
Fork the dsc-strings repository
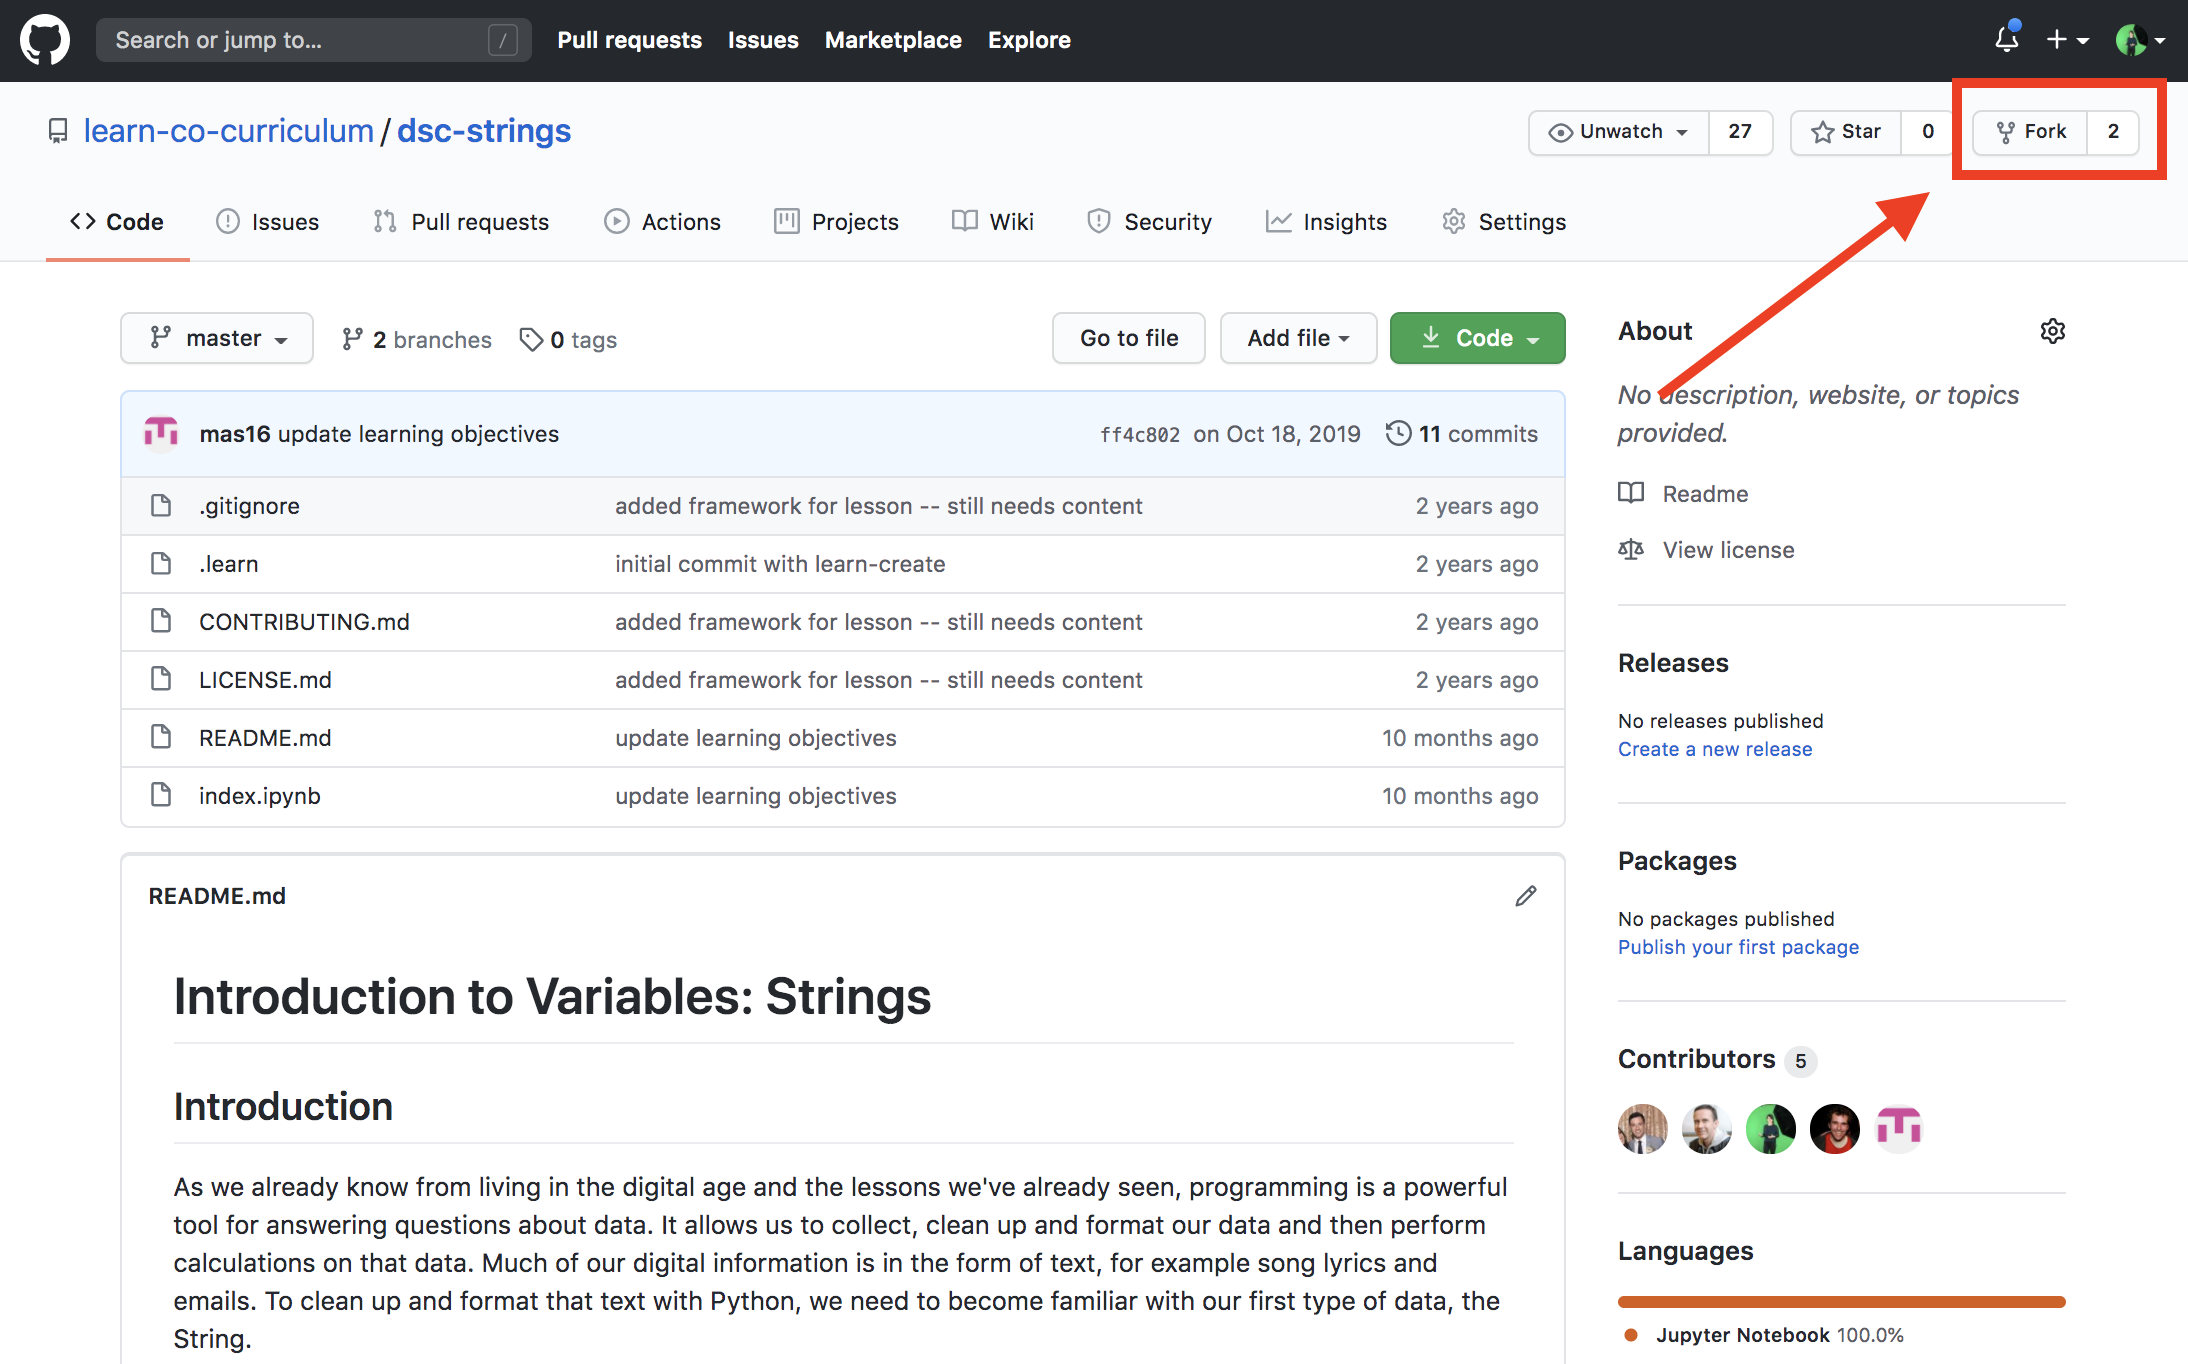click(x=2031, y=132)
